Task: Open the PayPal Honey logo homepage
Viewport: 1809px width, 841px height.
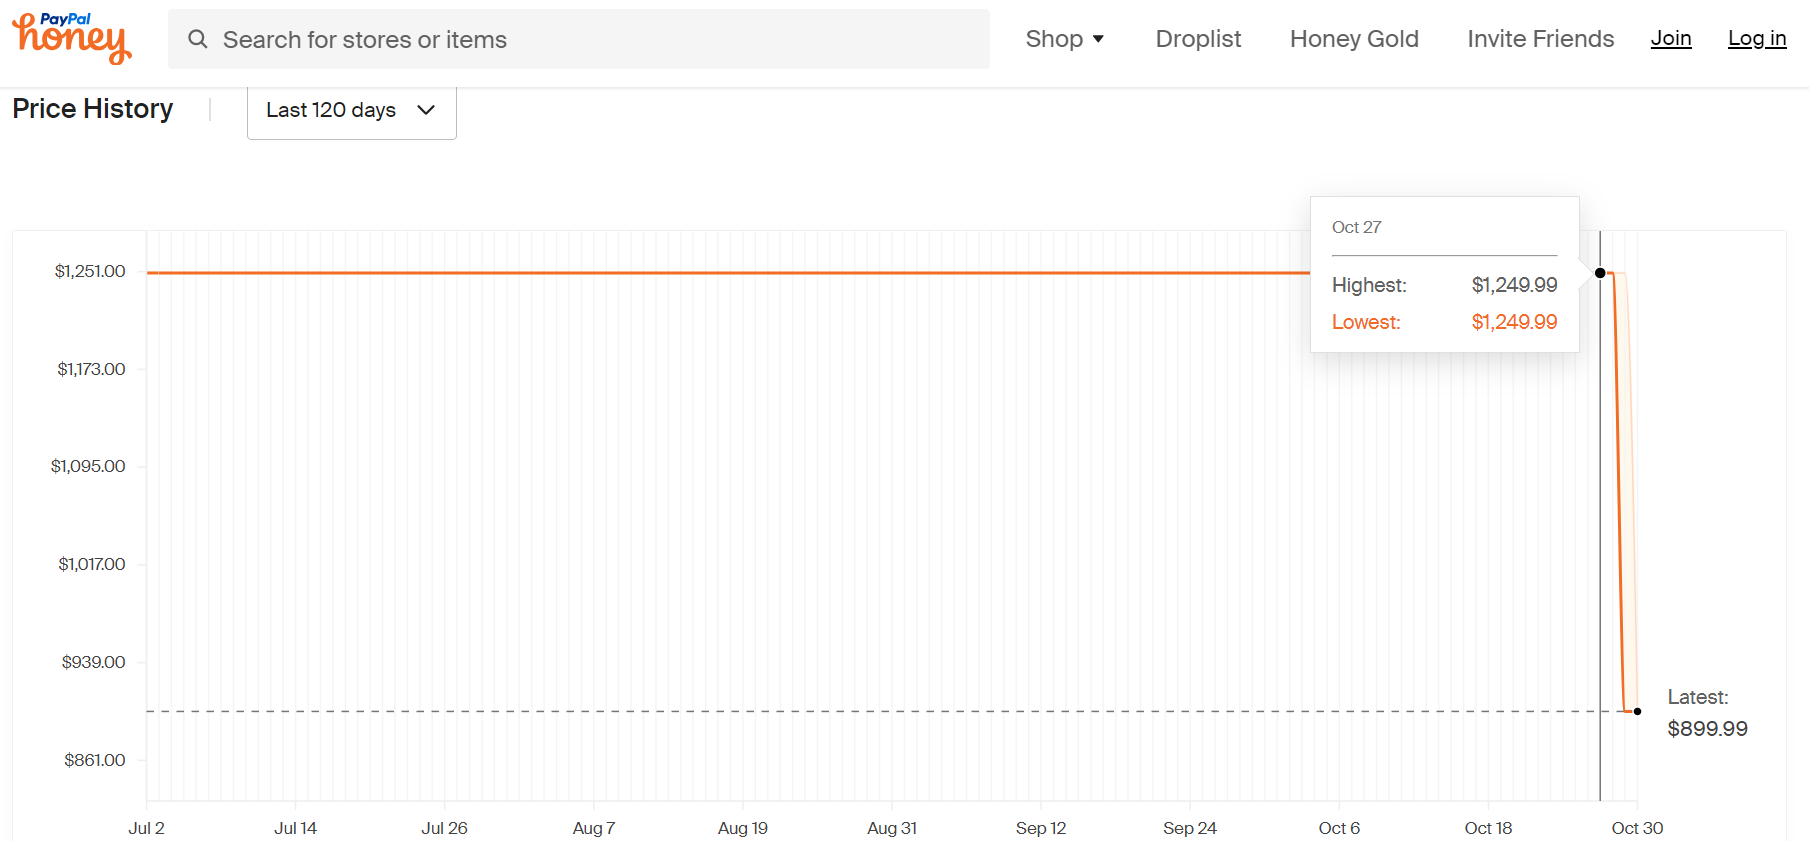Action: [x=72, y=38]
